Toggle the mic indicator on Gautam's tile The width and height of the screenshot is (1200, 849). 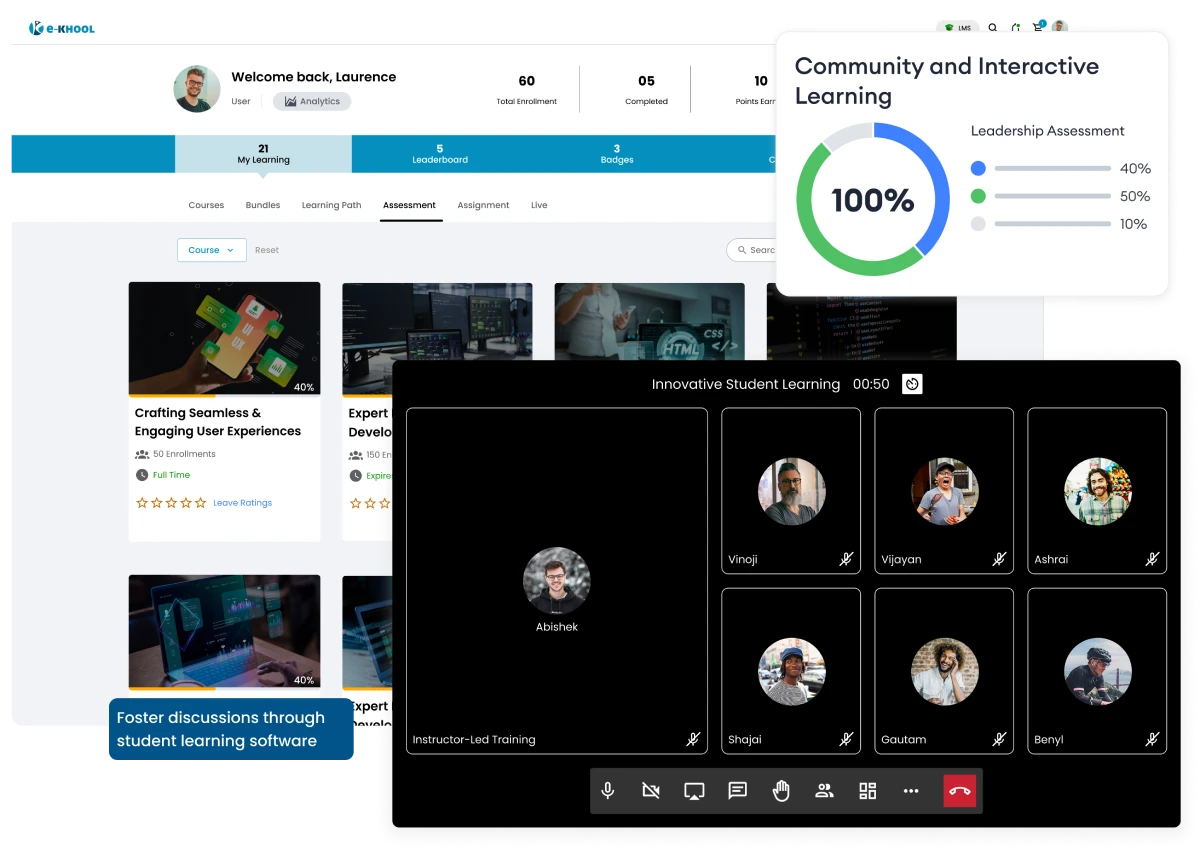coord(999,739)
